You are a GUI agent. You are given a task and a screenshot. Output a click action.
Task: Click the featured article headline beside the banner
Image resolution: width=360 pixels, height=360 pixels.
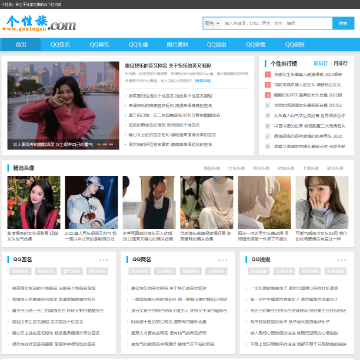[x=168, y=66]
